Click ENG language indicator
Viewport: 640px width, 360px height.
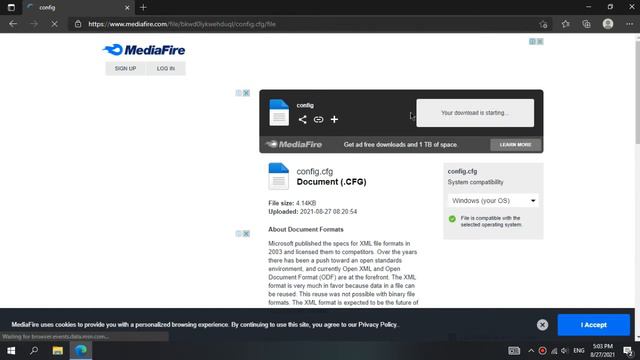(x=579, y=351)
